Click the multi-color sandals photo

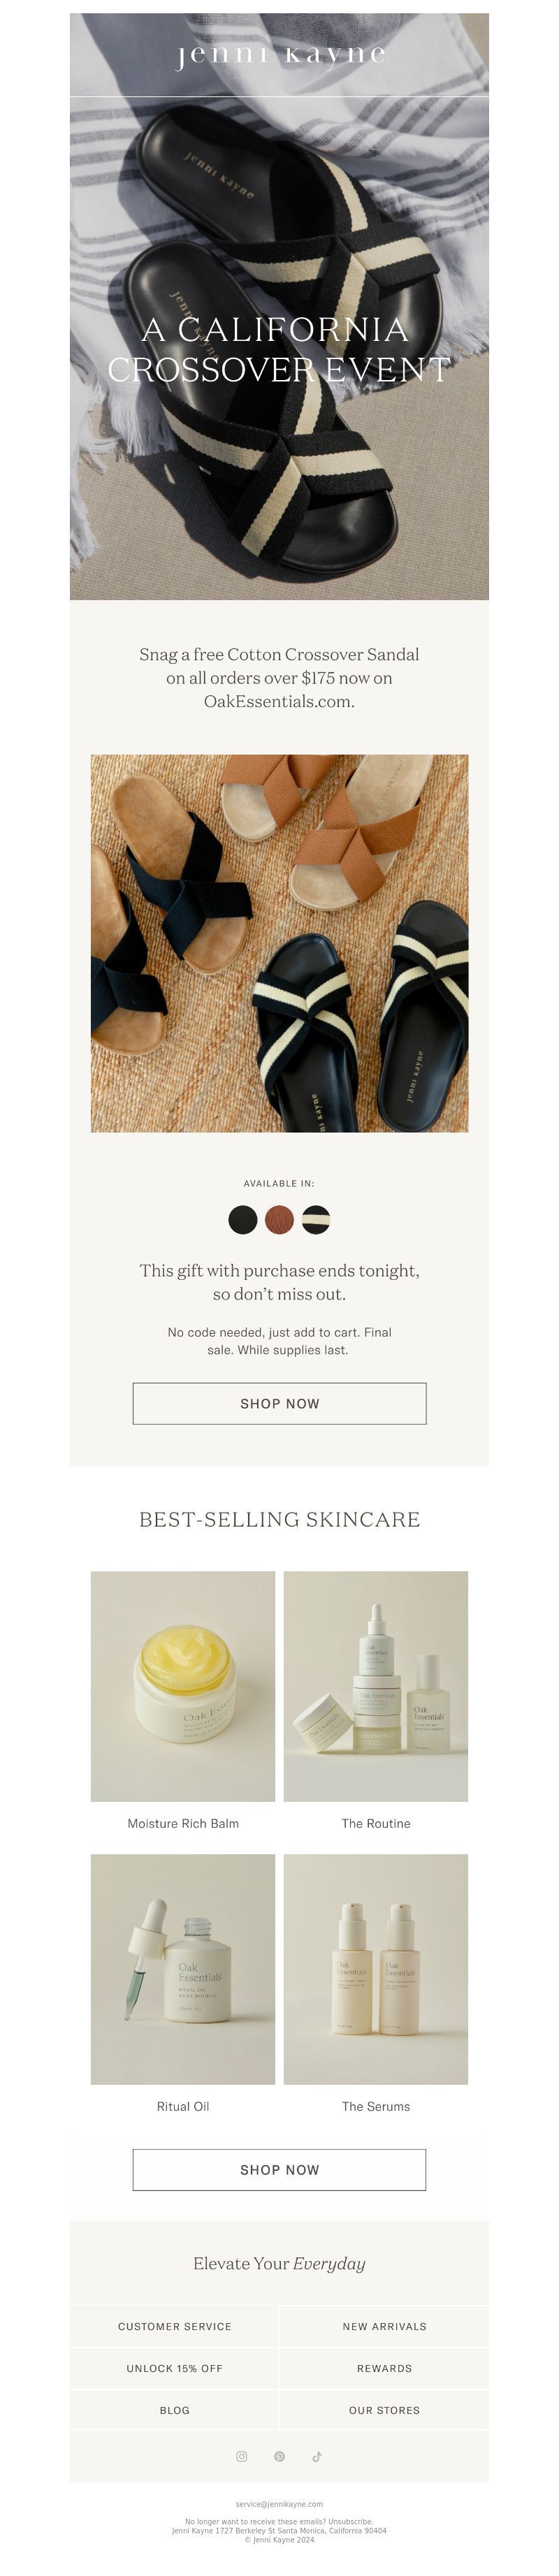[279, 943]
